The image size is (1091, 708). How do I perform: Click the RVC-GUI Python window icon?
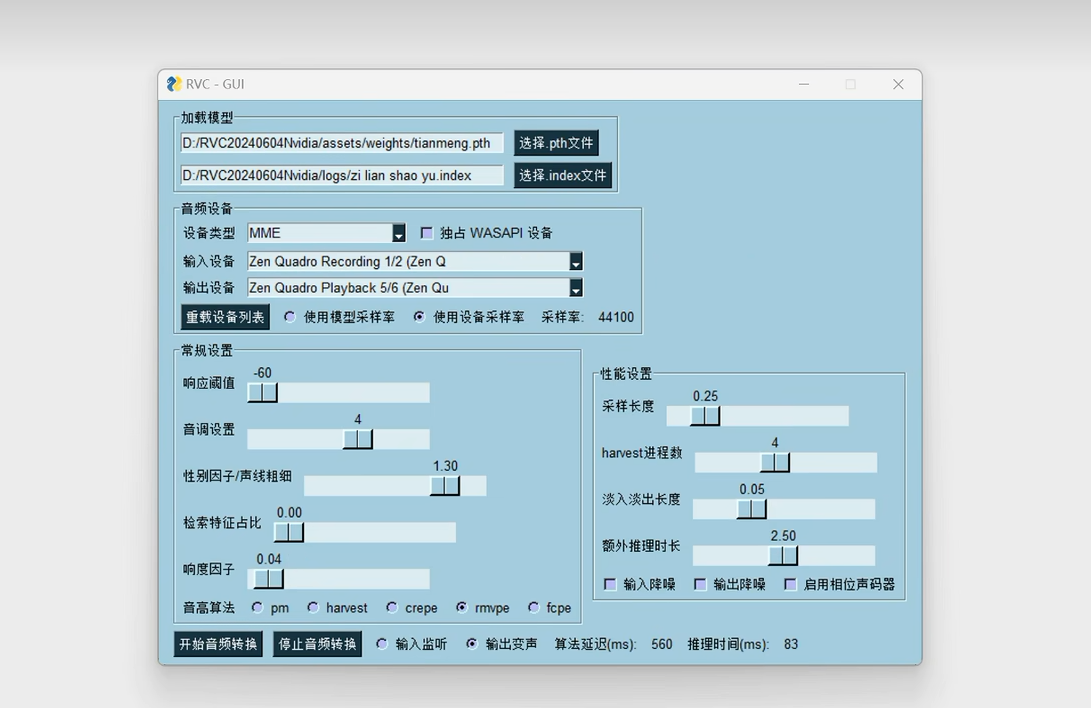point(174,84)
